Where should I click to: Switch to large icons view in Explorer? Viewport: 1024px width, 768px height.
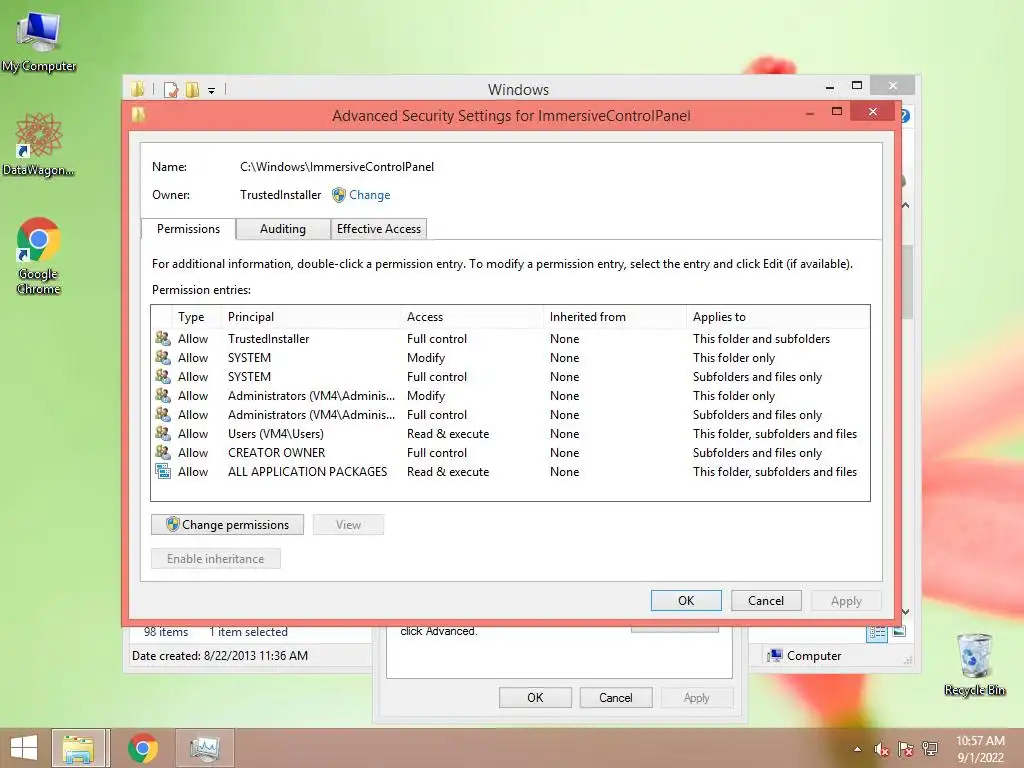pyautogui.click(x=899, y=632)
